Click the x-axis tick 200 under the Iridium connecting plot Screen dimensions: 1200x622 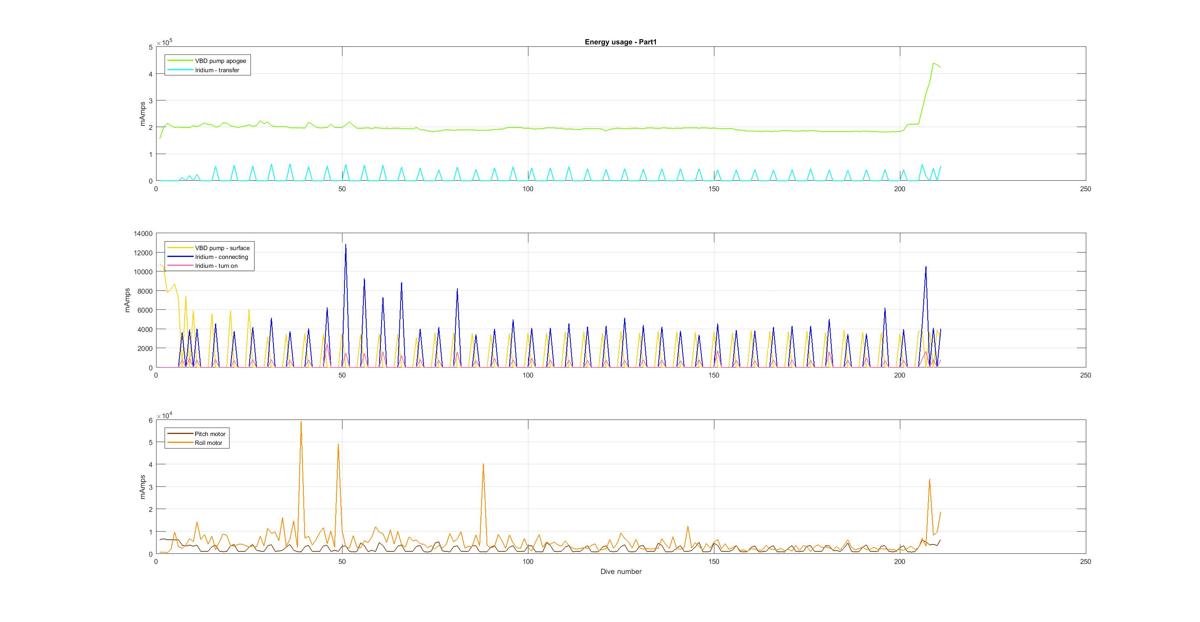(900, 375)
